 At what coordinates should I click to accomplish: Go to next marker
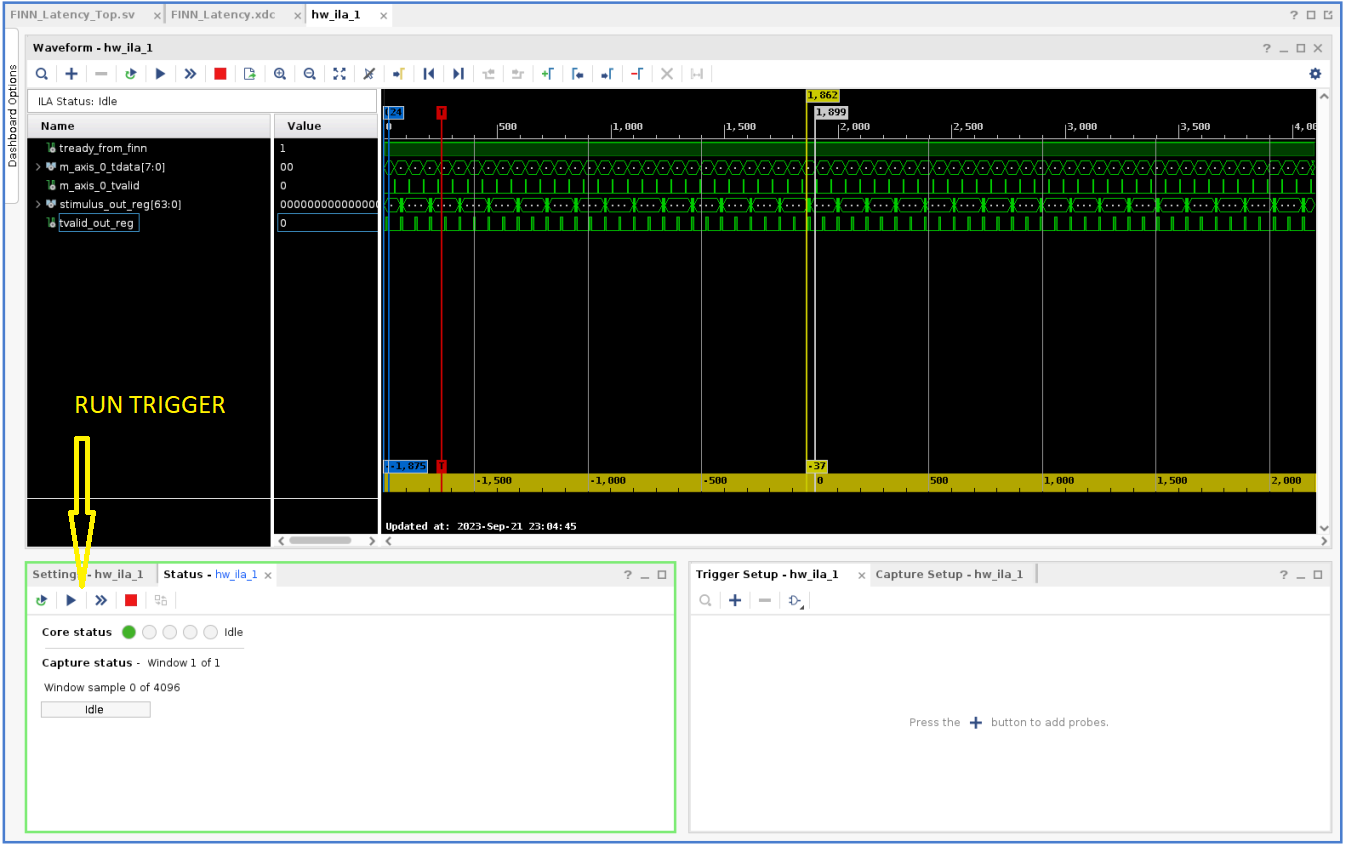click(x=607, y=74)
